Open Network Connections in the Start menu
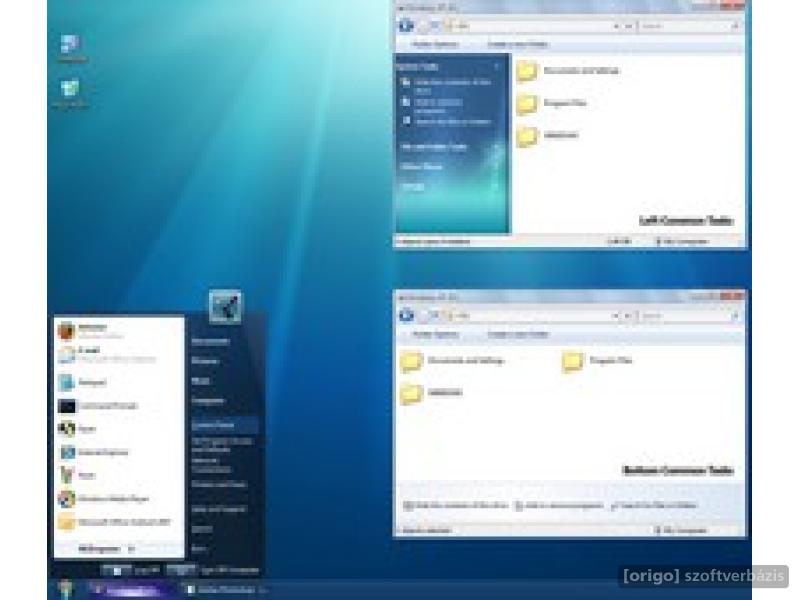Screen dimensions: 800x600 click(211, 465)
